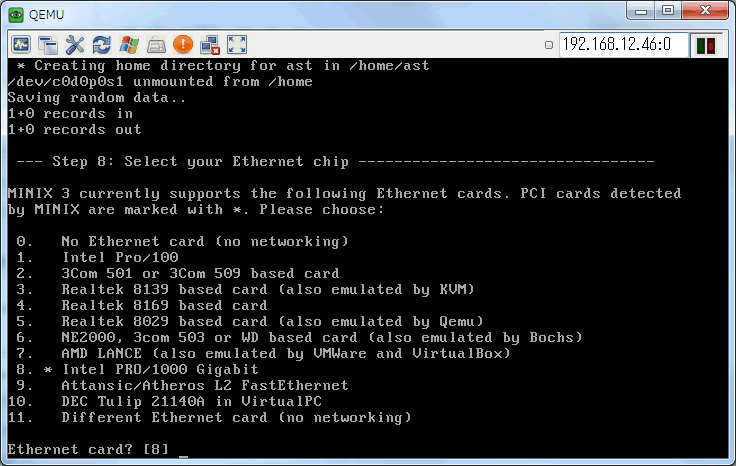Click the orange exclamation alert icon
736x466 pixels.
tap(183, 45)
